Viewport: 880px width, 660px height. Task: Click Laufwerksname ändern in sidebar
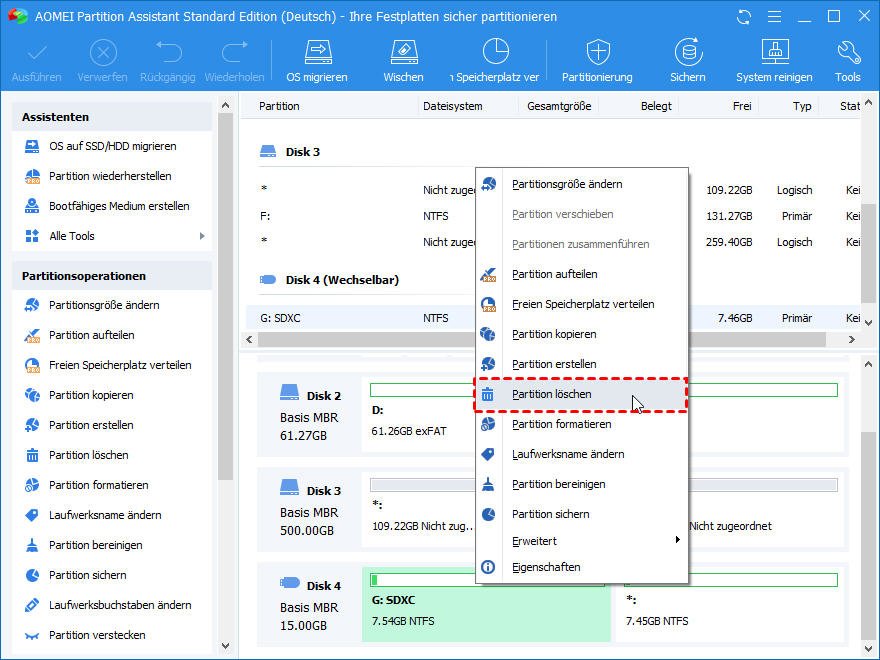105,515
